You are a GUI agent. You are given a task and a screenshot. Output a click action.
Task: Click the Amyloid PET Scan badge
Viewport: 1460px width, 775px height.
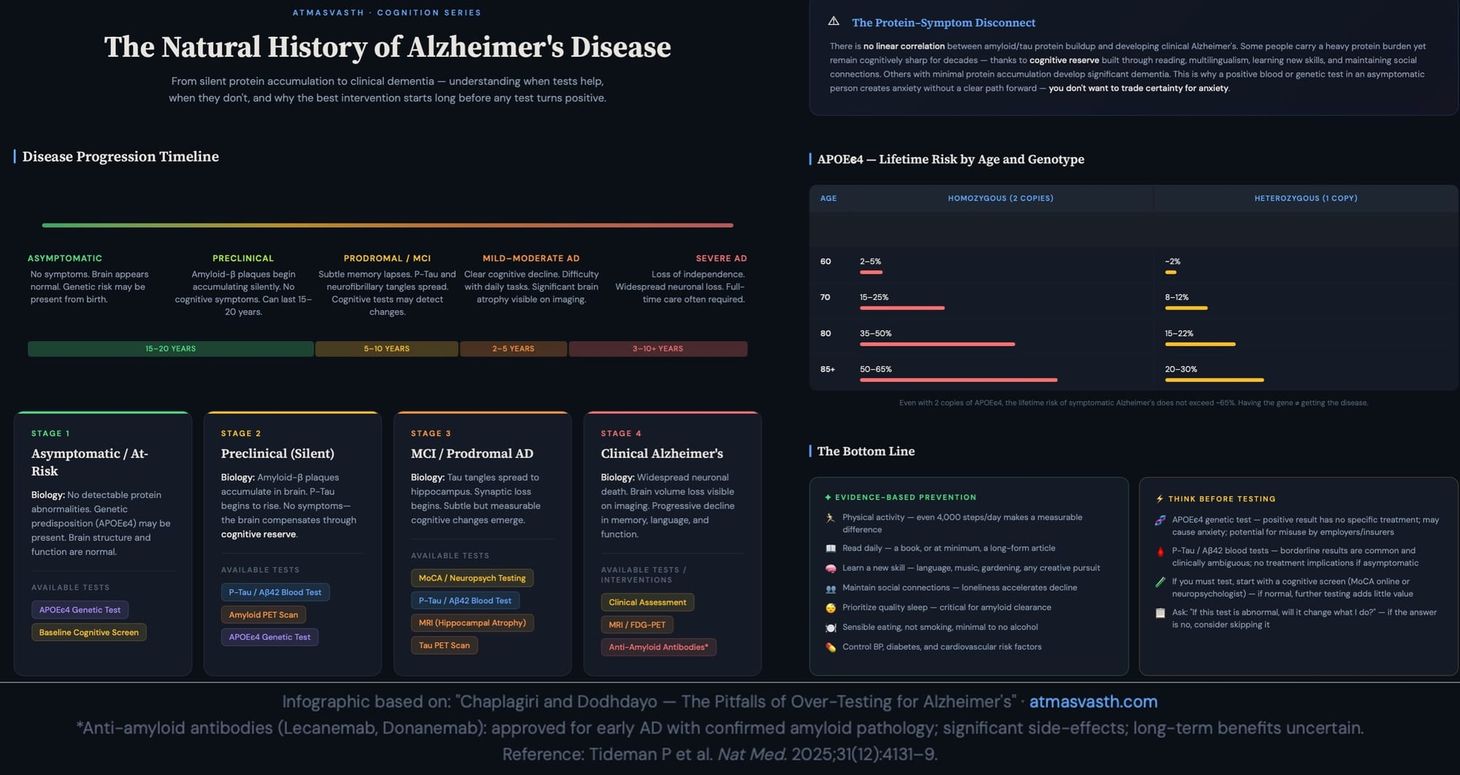point(262,614)
